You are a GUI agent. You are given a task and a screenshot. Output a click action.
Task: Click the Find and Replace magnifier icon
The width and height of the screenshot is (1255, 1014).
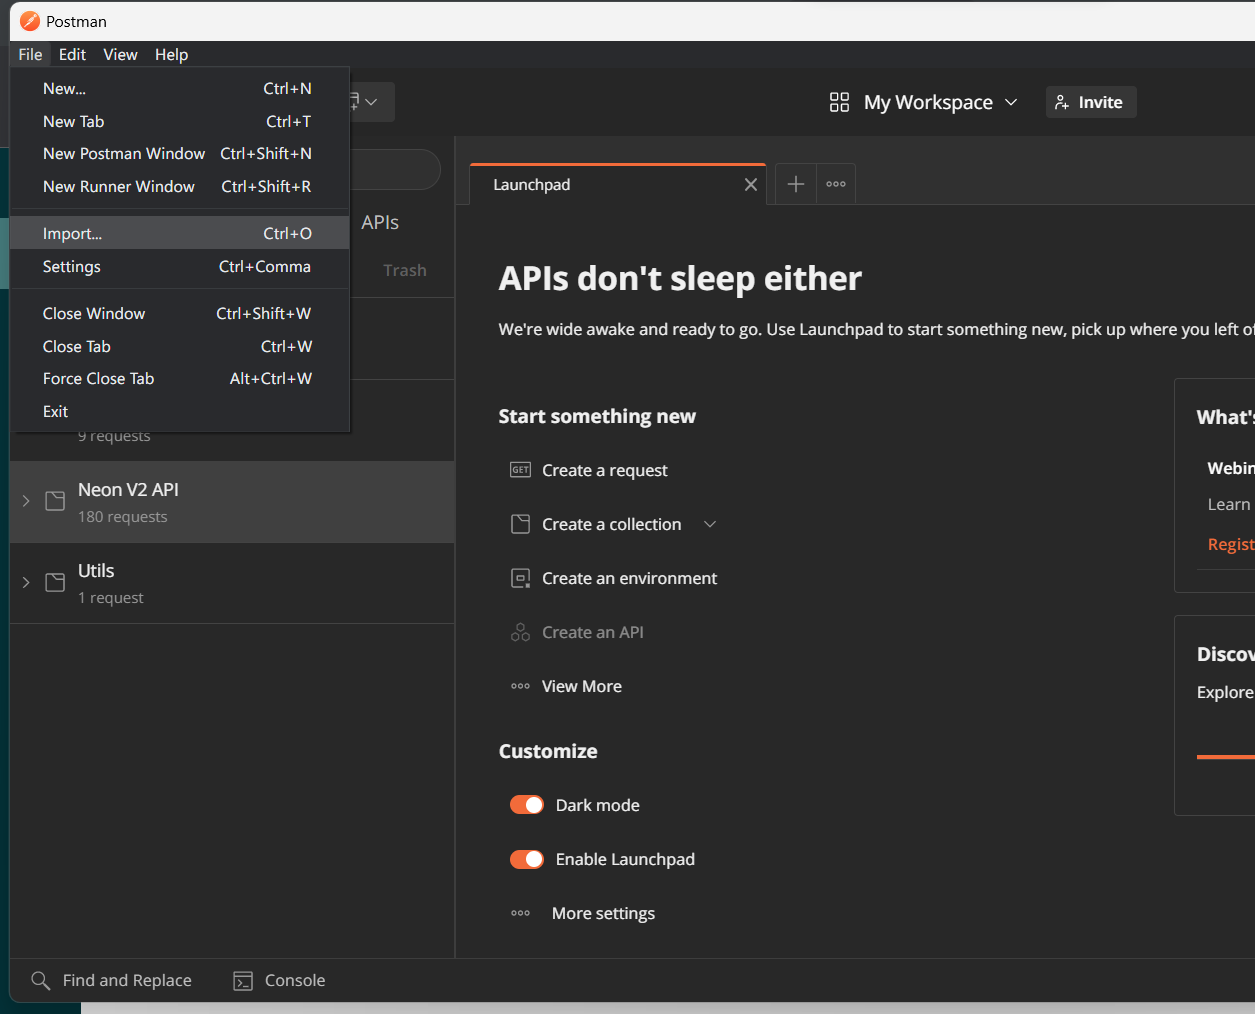click(x=40, y=981)
